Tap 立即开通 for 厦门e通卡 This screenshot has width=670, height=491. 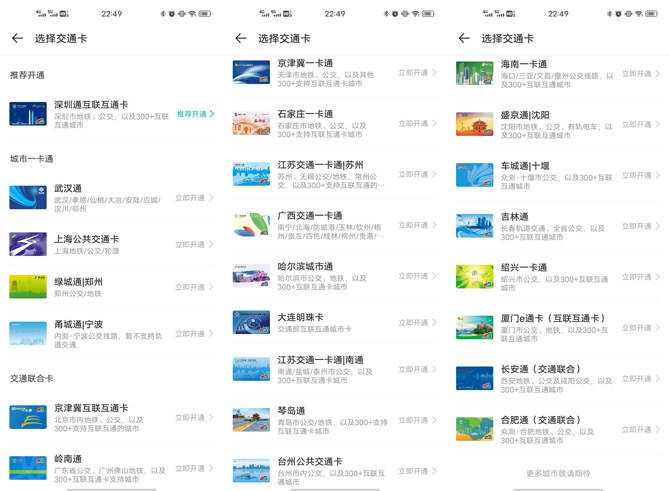(641, 328)
